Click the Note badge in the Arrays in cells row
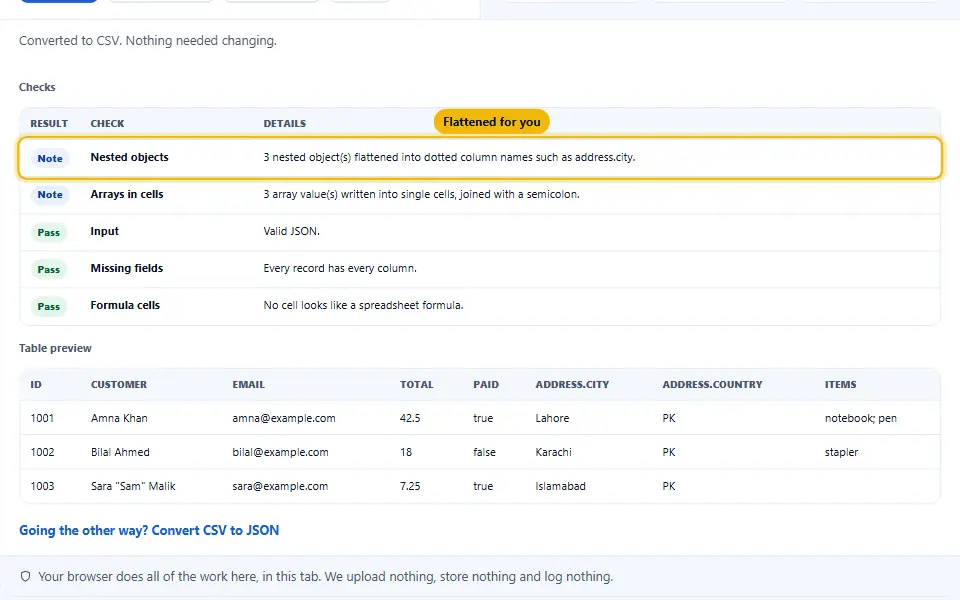Screen dimensions: 960x600 (x=50, y=195)
